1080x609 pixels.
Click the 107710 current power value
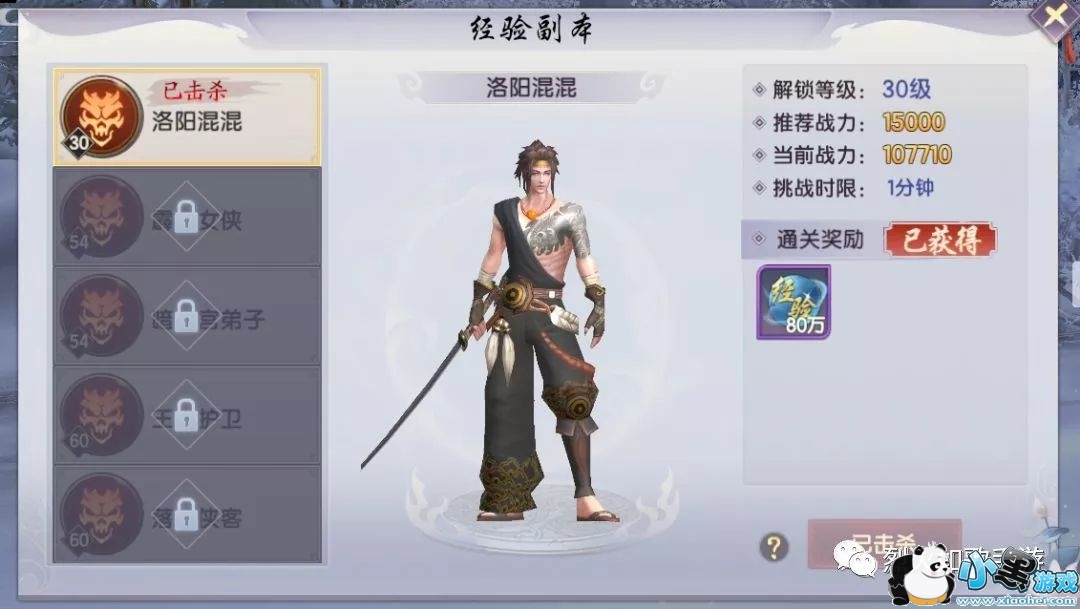(x=917, y=154)
